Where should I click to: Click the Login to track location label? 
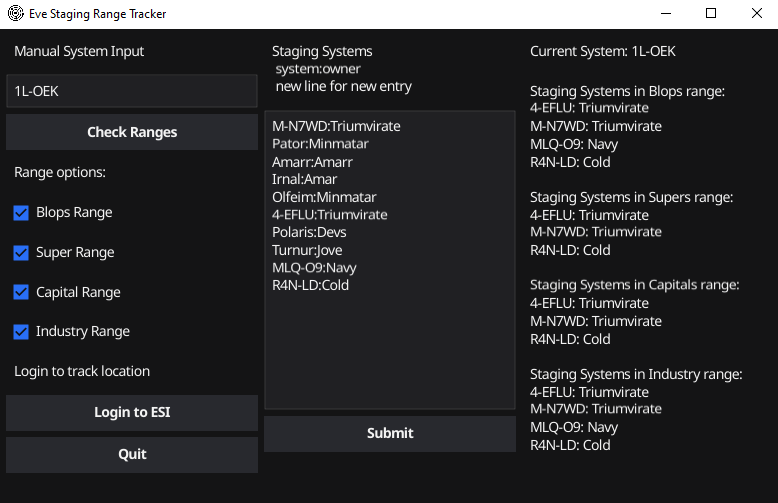click(82, 371)
